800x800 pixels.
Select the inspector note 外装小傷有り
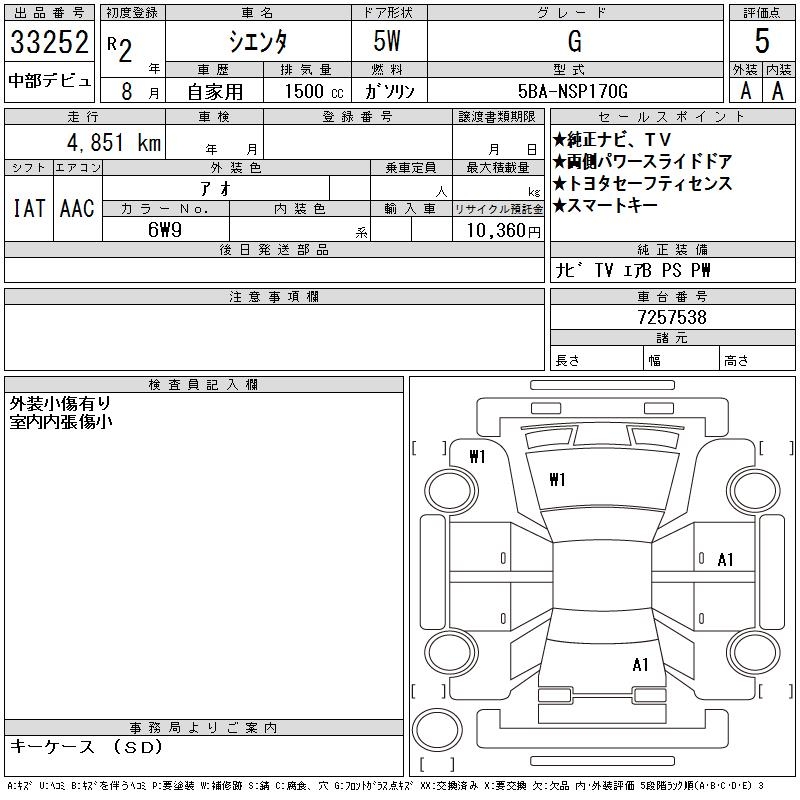tap(60, 403)
